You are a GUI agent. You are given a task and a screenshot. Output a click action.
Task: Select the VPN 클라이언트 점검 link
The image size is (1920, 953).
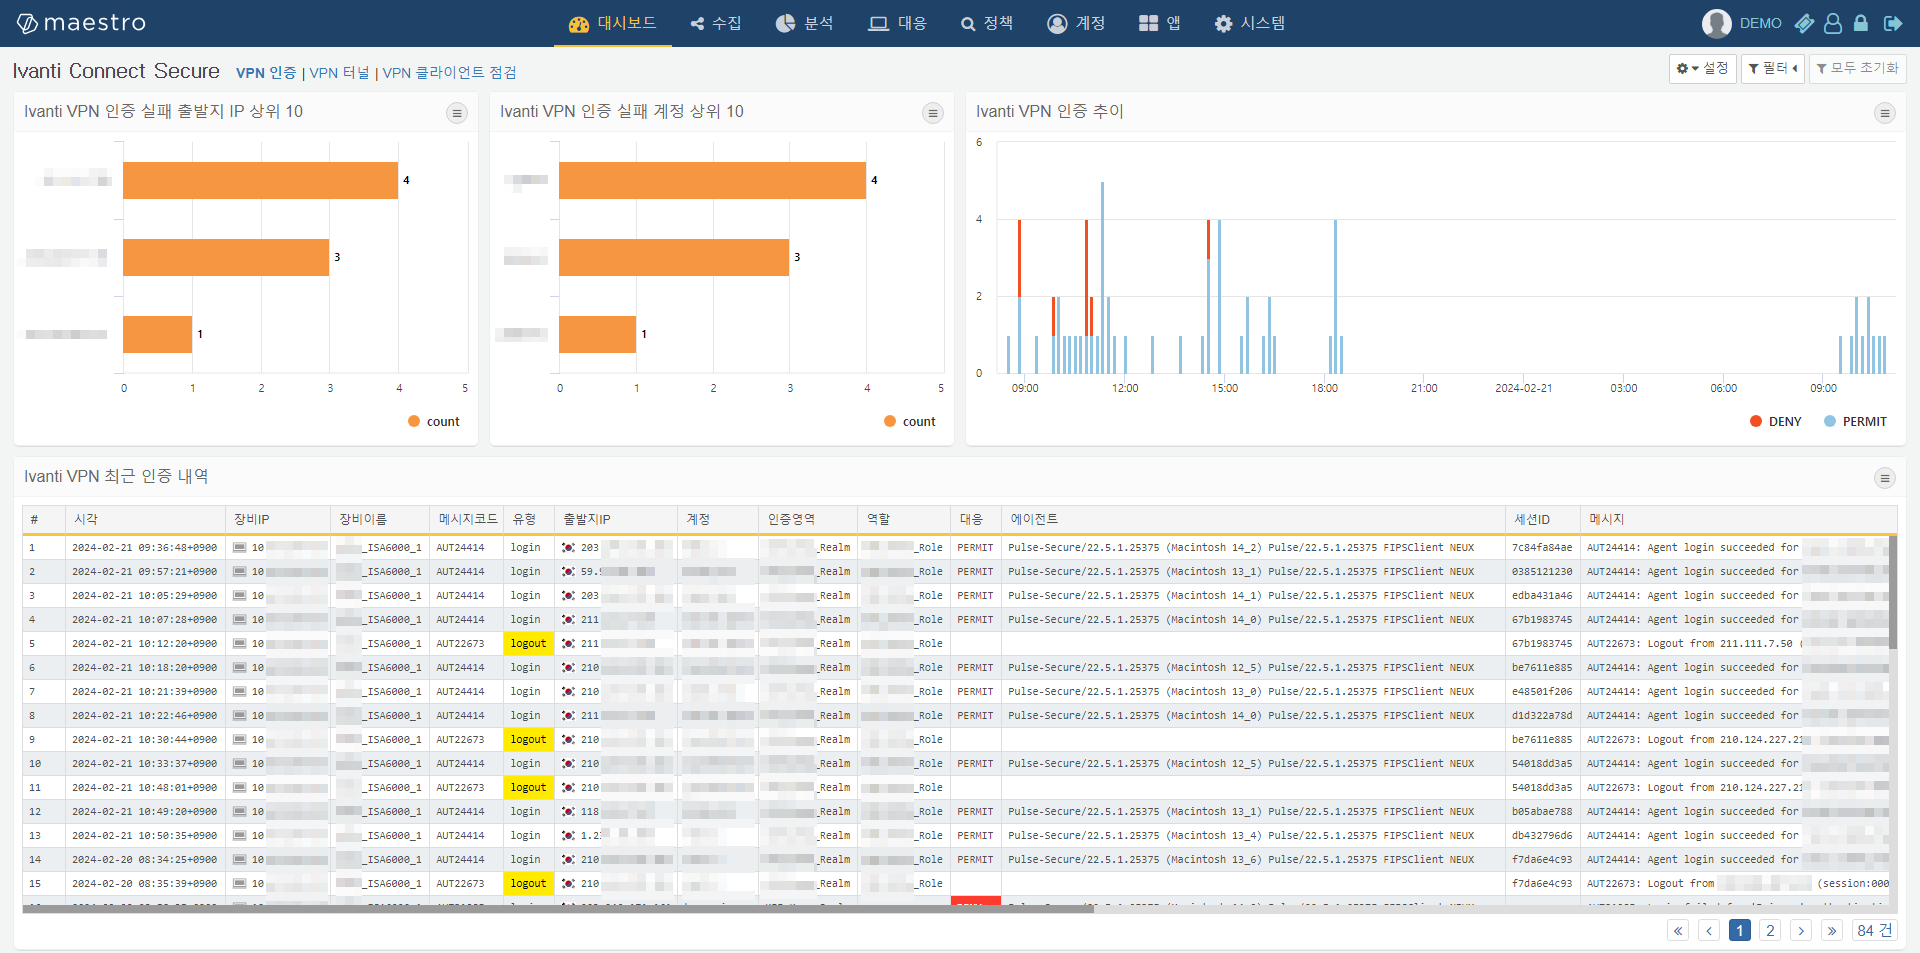coord(450,73)
